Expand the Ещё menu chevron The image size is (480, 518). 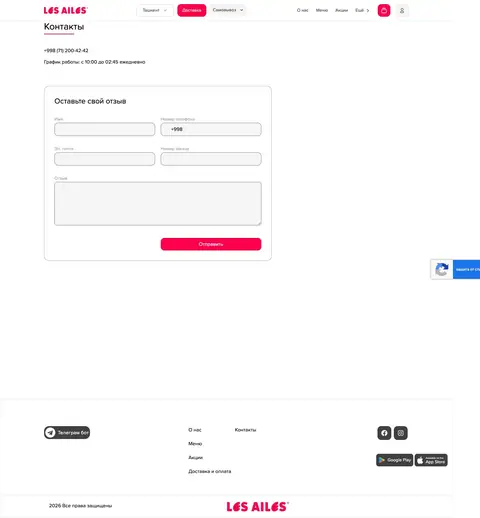click(x=368, y=11)
